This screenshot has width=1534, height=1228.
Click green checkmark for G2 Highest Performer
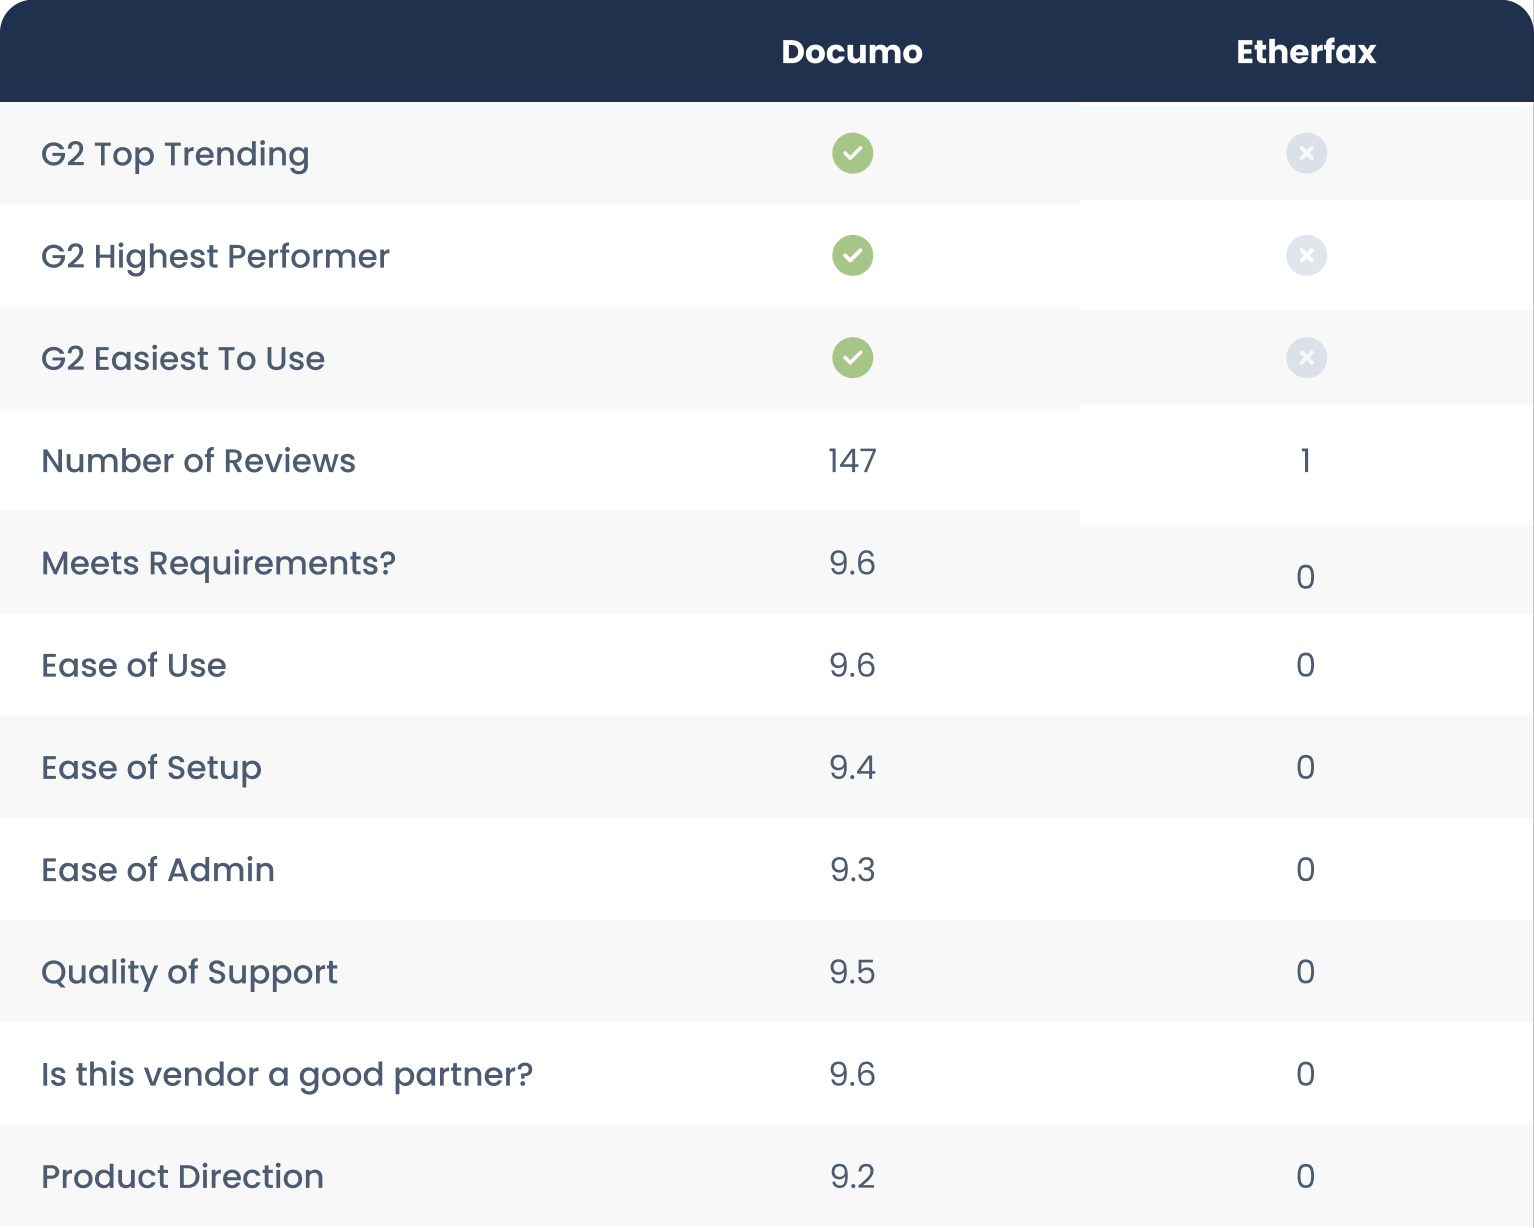point(852,255)
